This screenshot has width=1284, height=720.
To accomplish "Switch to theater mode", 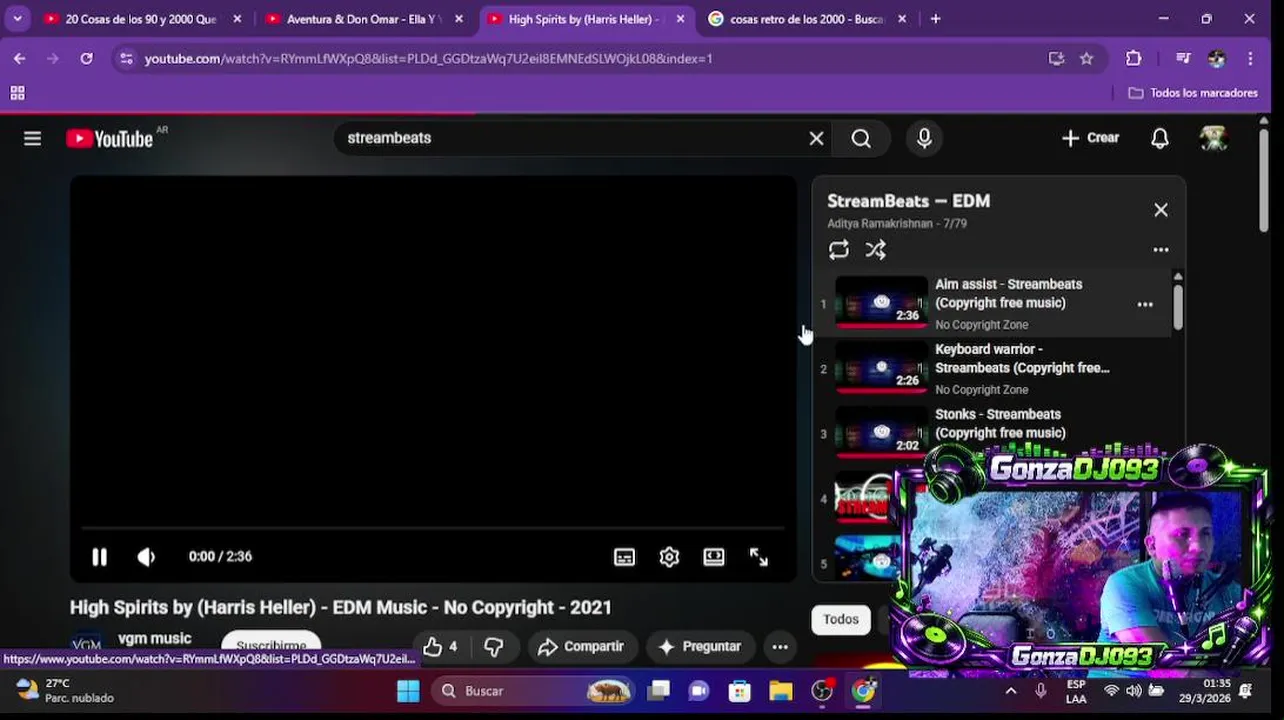I will 714,557.
